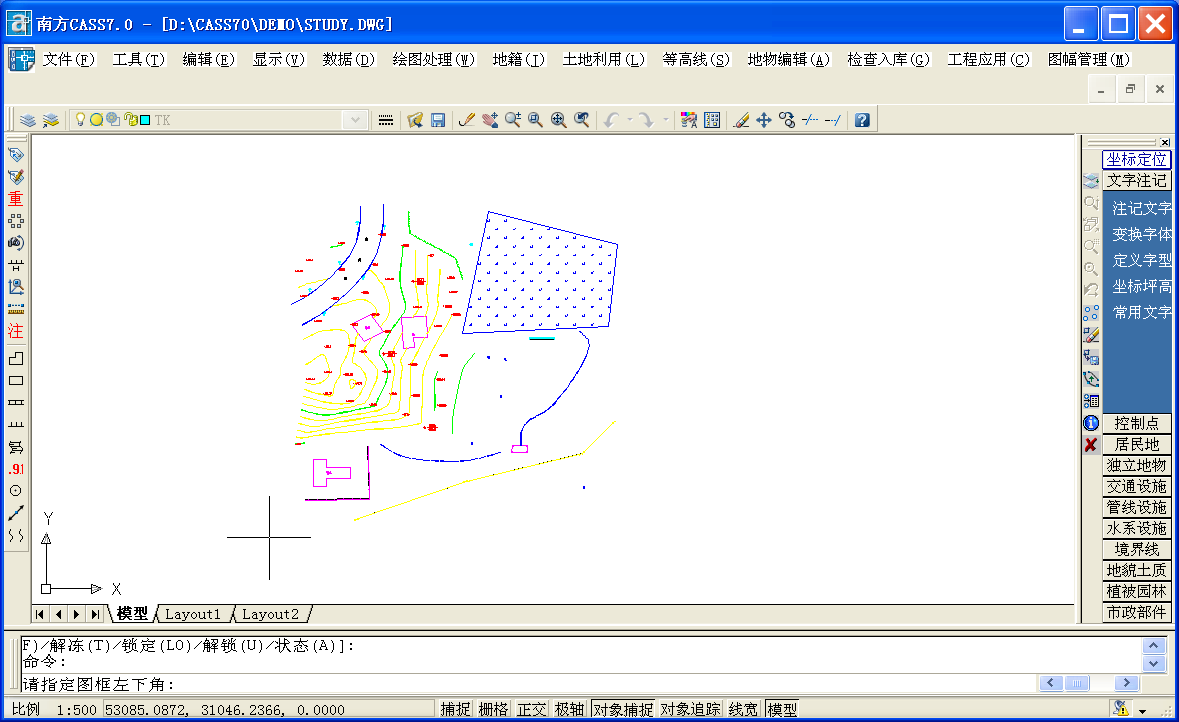This screenshot has height=722, width=1179.
Task: Open the undo history dropdown arrow
Action: (x=629, y=120)
